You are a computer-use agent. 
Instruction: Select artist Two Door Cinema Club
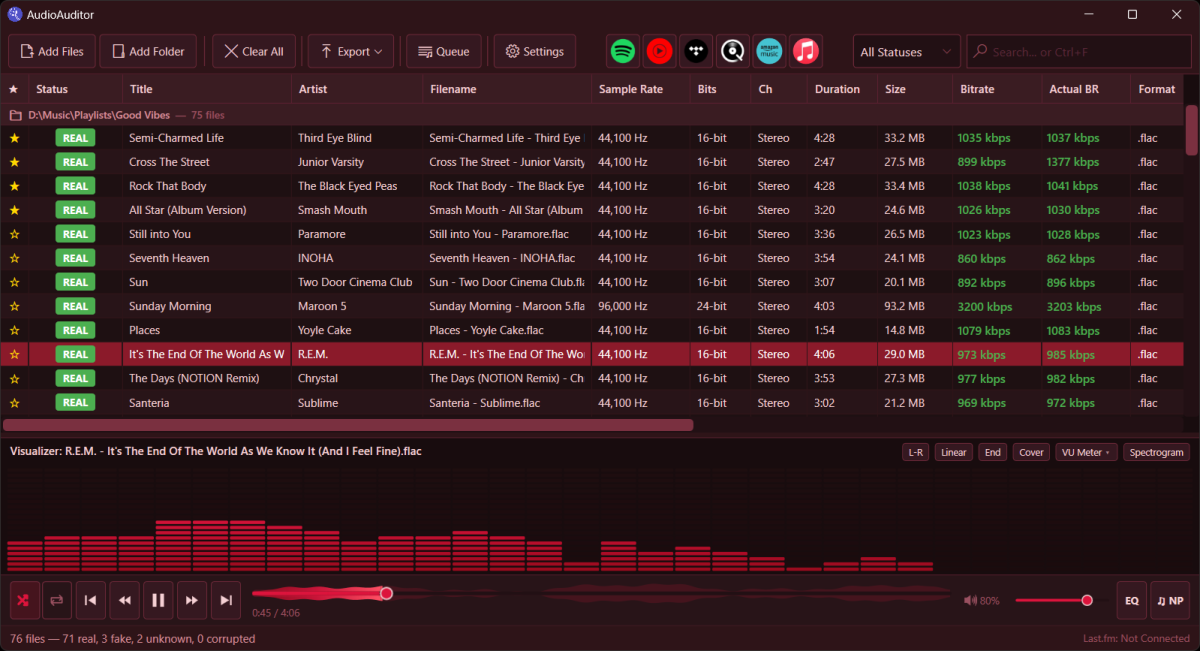(354, 282)
